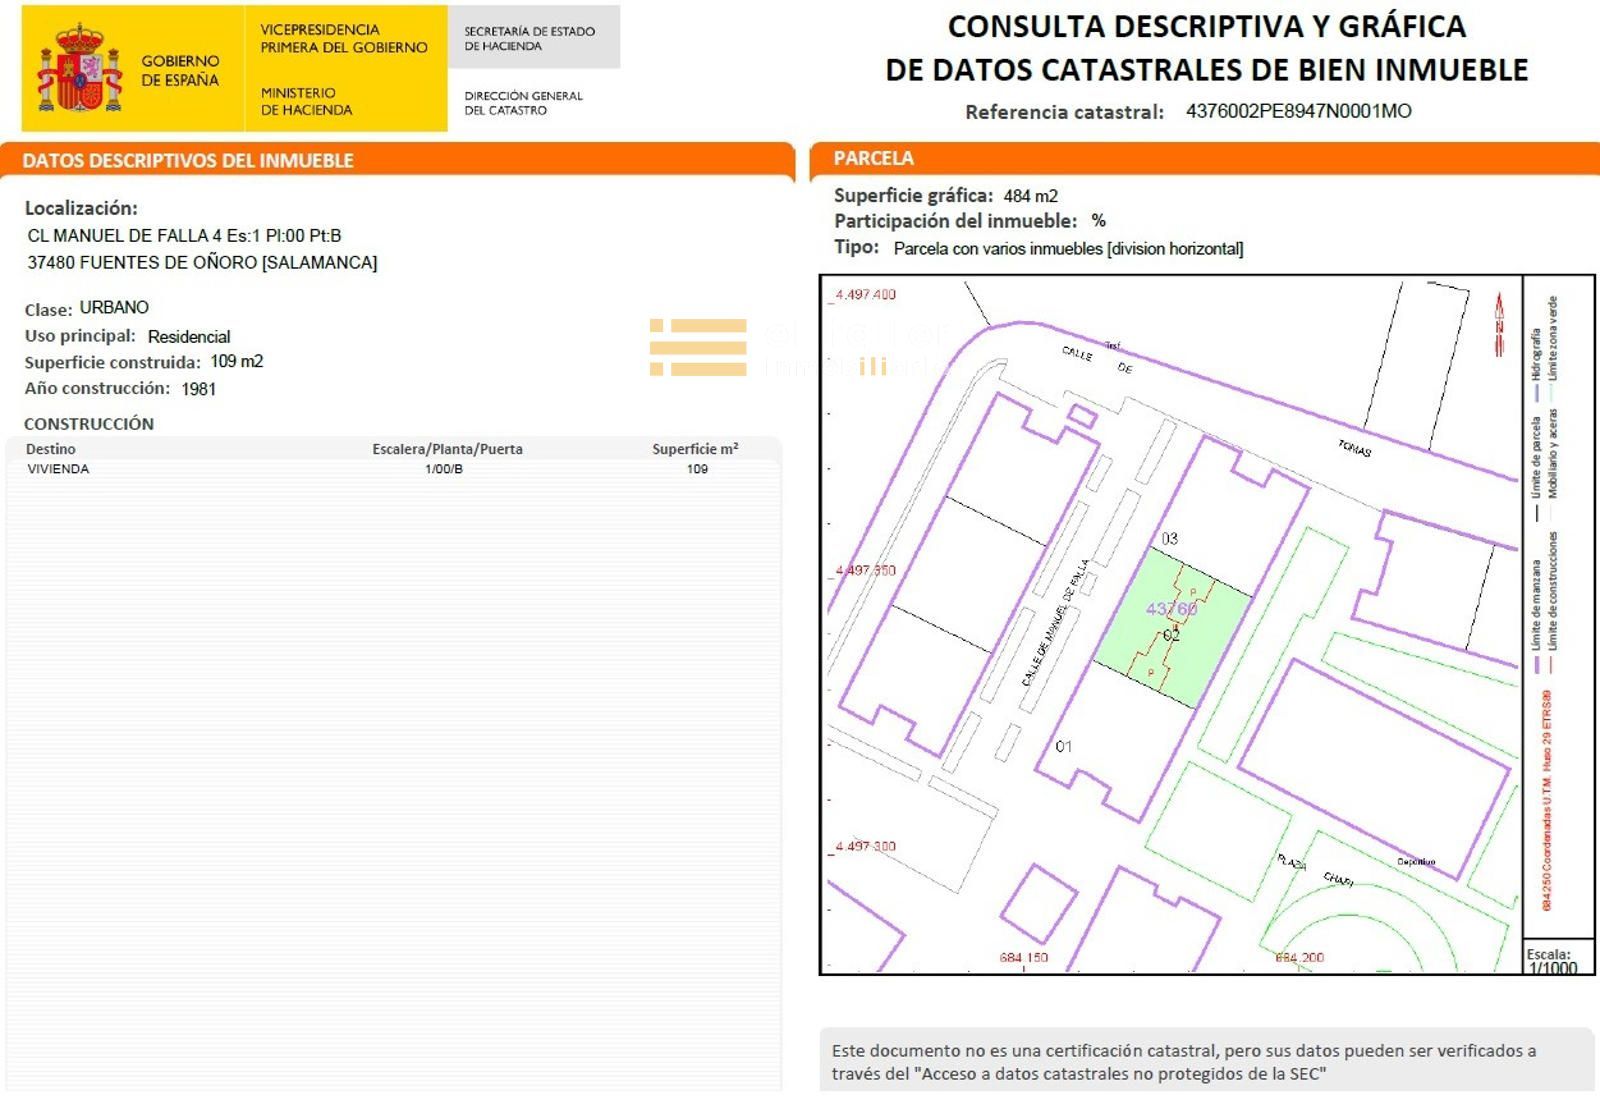Click the Superficie m² column header
The width and height of the screenshot is (1600, 1118).
coord(695,449)
